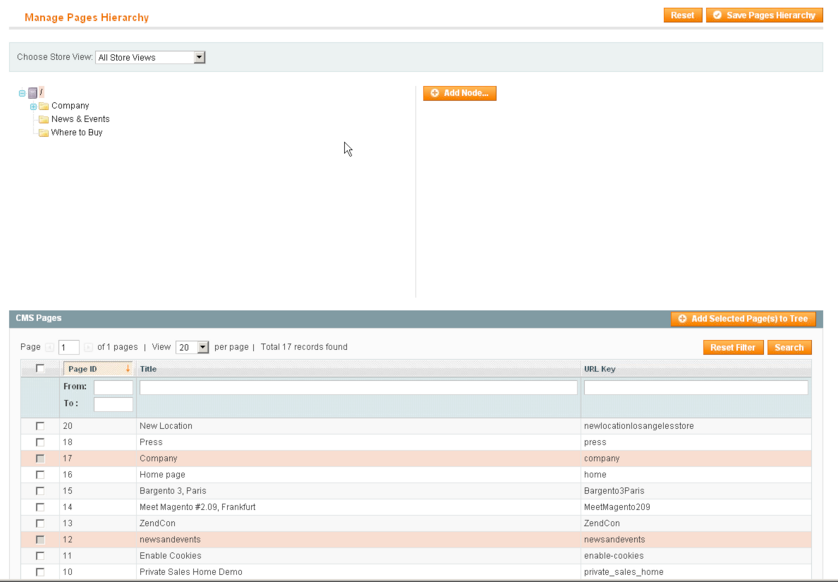This screenshot has width=838, height=582.
Task: Sort by the URL Key column header
Action: point(600,369)
